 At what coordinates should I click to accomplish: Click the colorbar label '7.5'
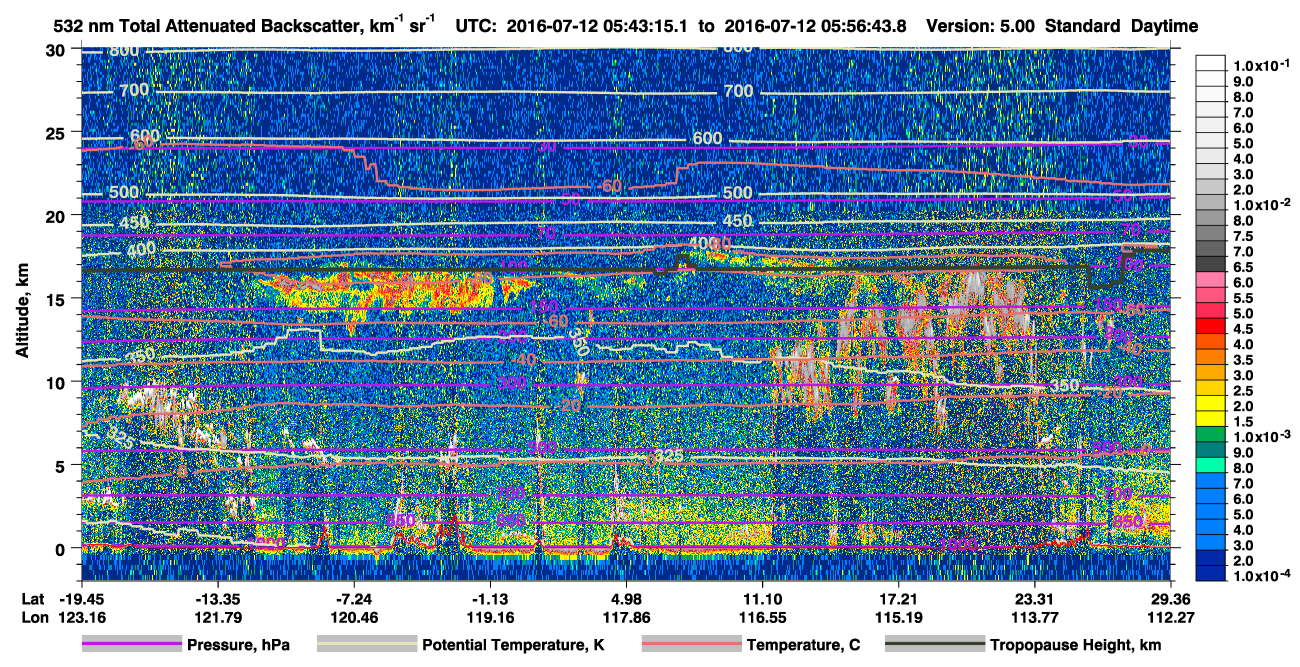[x=1244, y=237]
